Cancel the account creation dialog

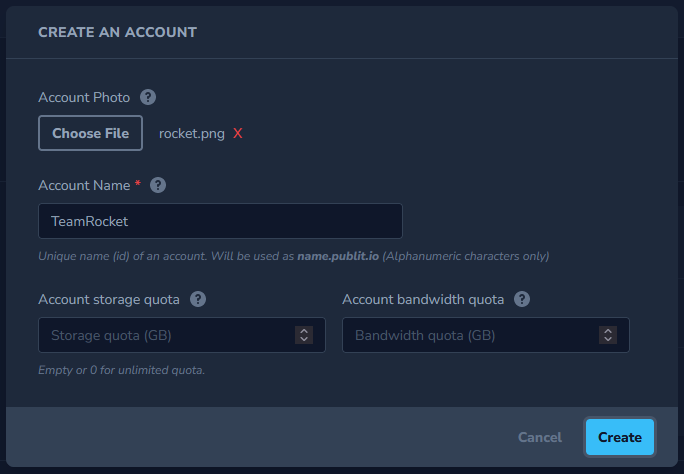pos(540,437)
